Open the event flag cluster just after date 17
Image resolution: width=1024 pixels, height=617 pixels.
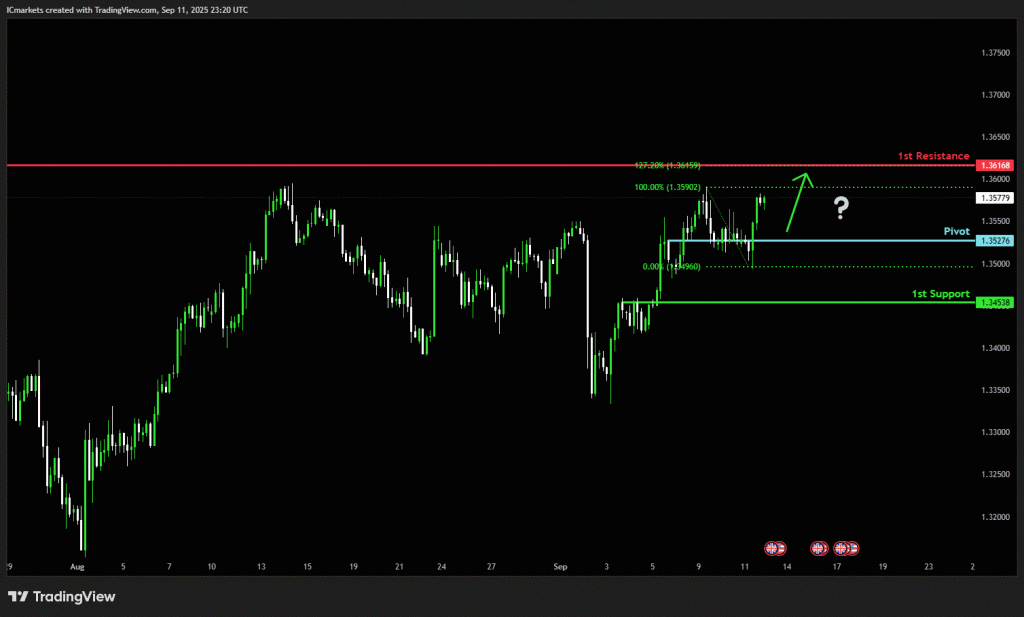click(x=846, y=548)
